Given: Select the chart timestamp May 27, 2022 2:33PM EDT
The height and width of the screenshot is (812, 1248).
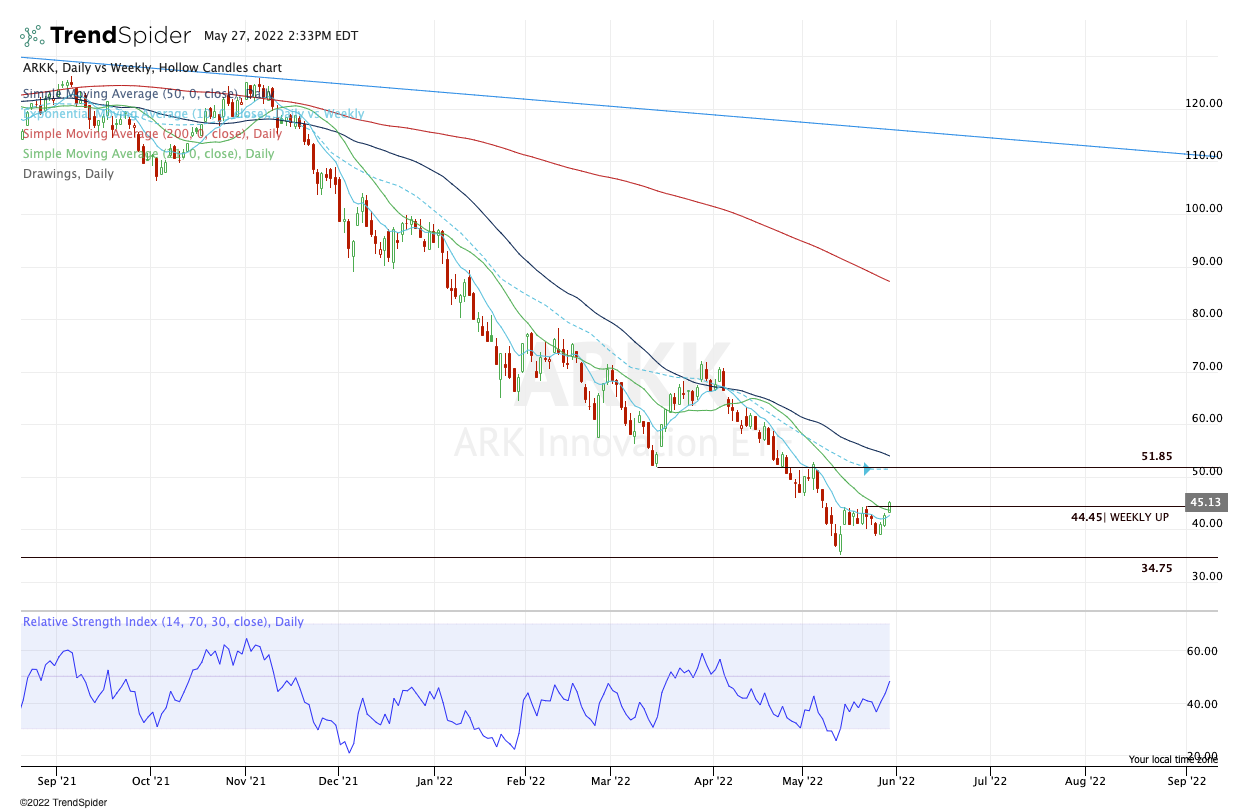Looking at the screenshot, I should (280, 35).
